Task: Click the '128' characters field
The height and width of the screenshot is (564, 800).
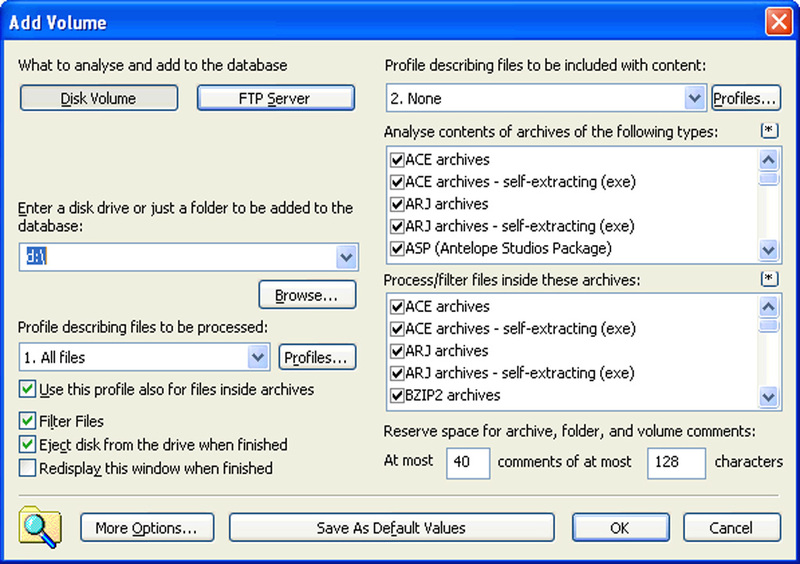Action: pos(676,463)
